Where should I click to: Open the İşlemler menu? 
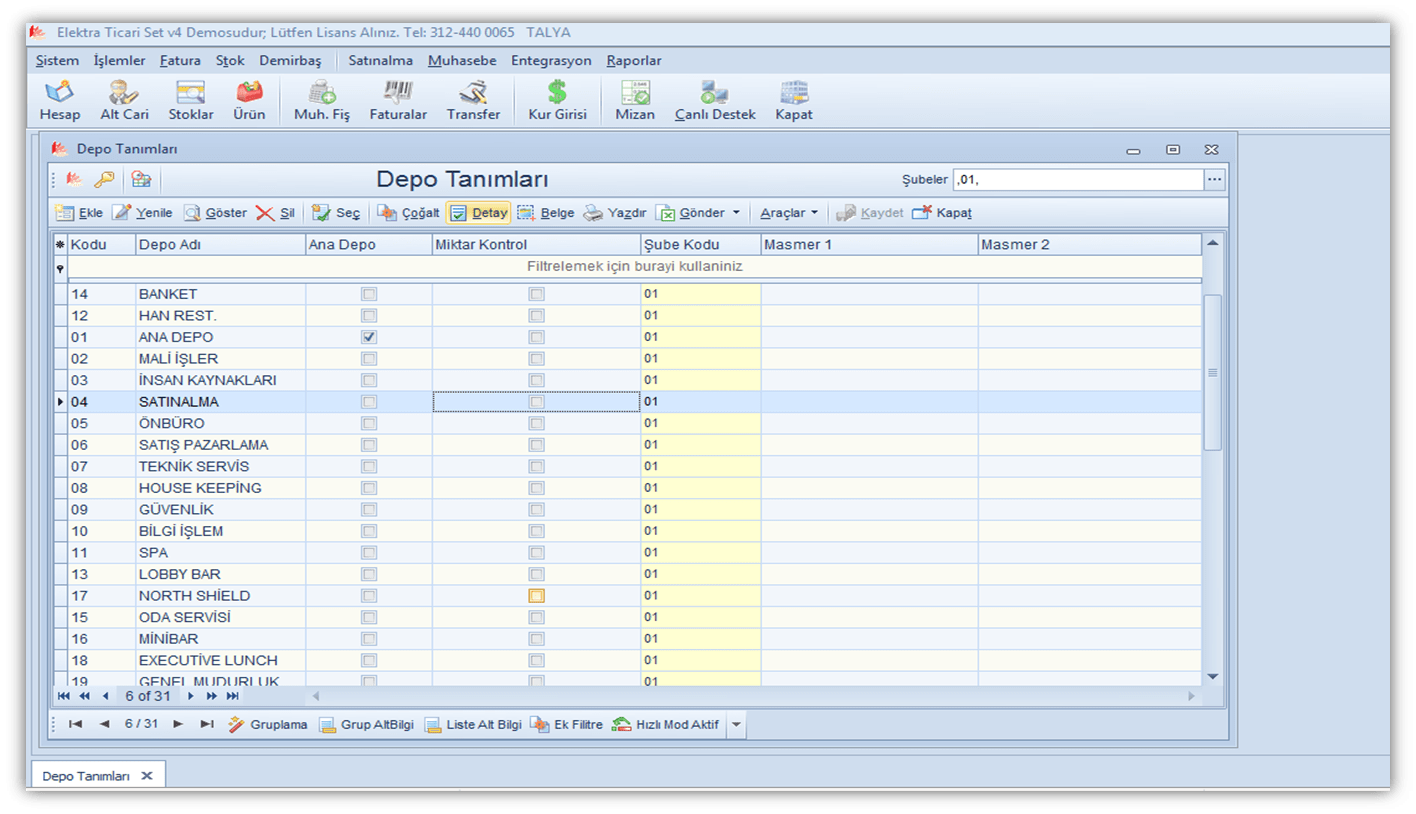(119, 61)
